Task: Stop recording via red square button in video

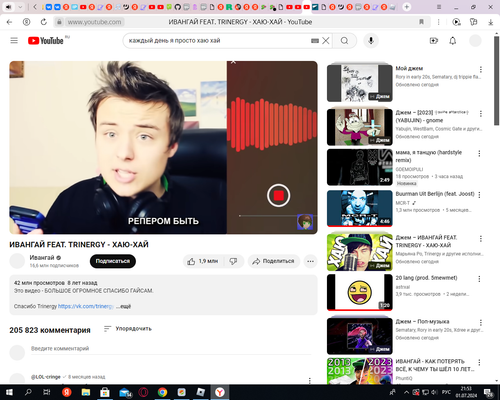Action: 279,195
